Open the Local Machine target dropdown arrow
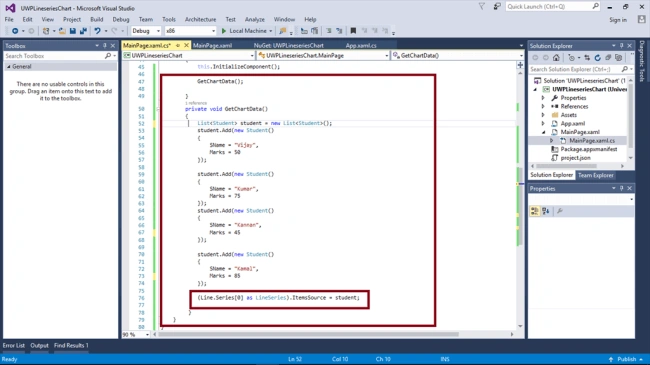The width and height of the screenshot is (650, 365). click(271, 31)
